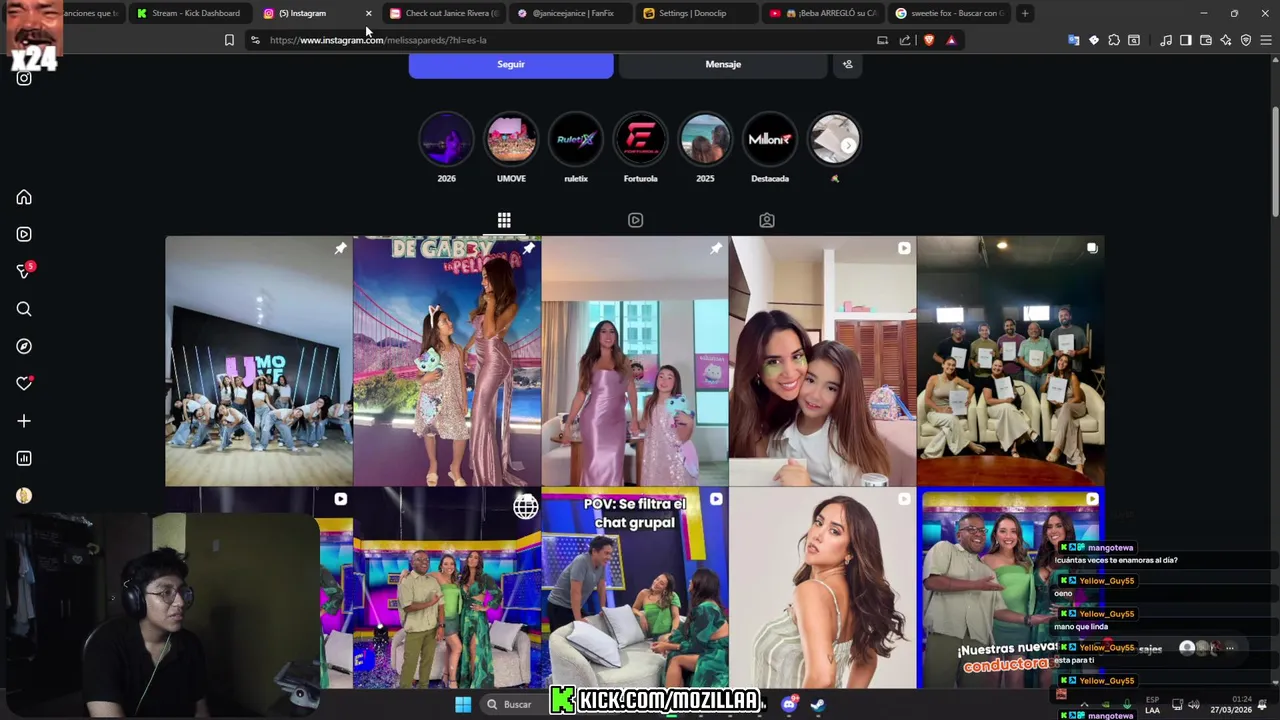Open the POV Se filtra el chat grupal reel
This screenshot has height=720, width=1280.
click(635, 588)
